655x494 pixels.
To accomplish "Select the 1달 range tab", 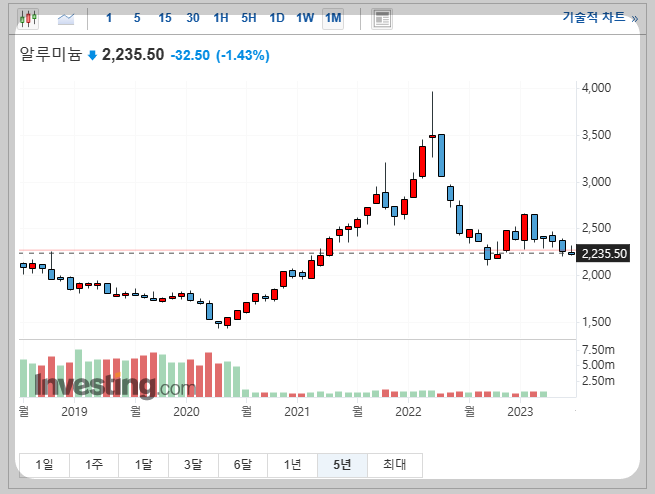I will point(143,464).
